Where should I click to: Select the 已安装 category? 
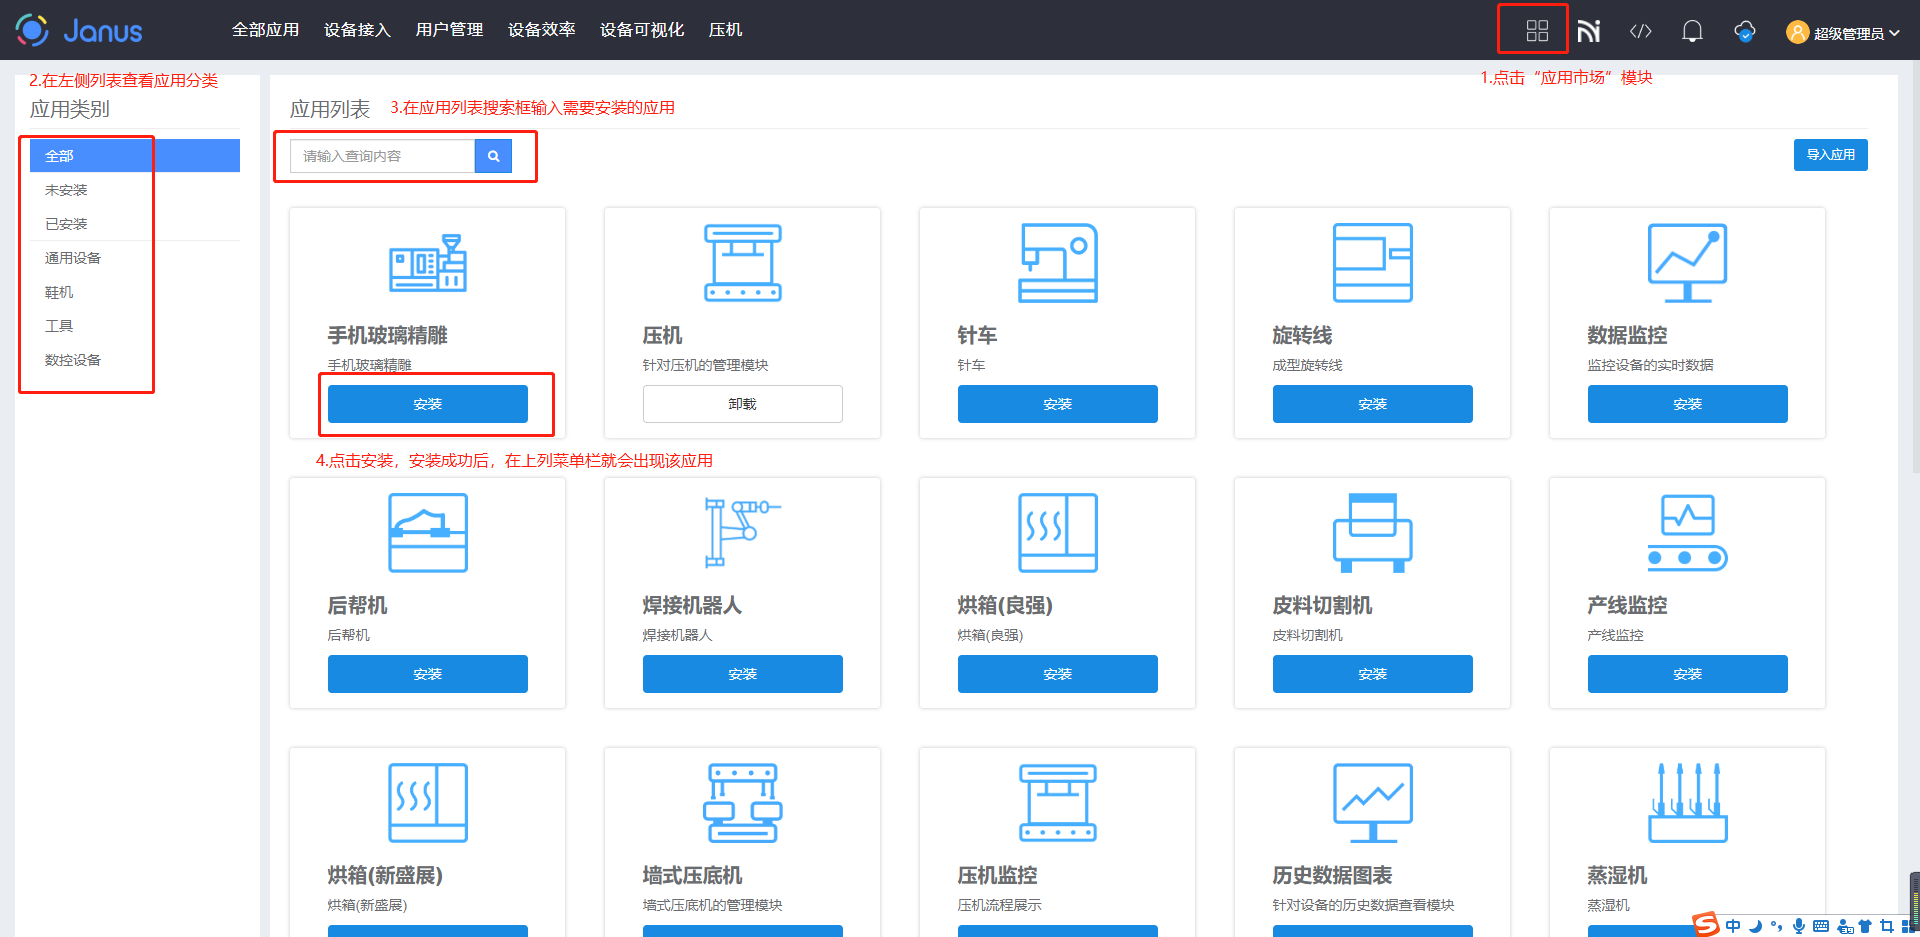click(135, 224)
